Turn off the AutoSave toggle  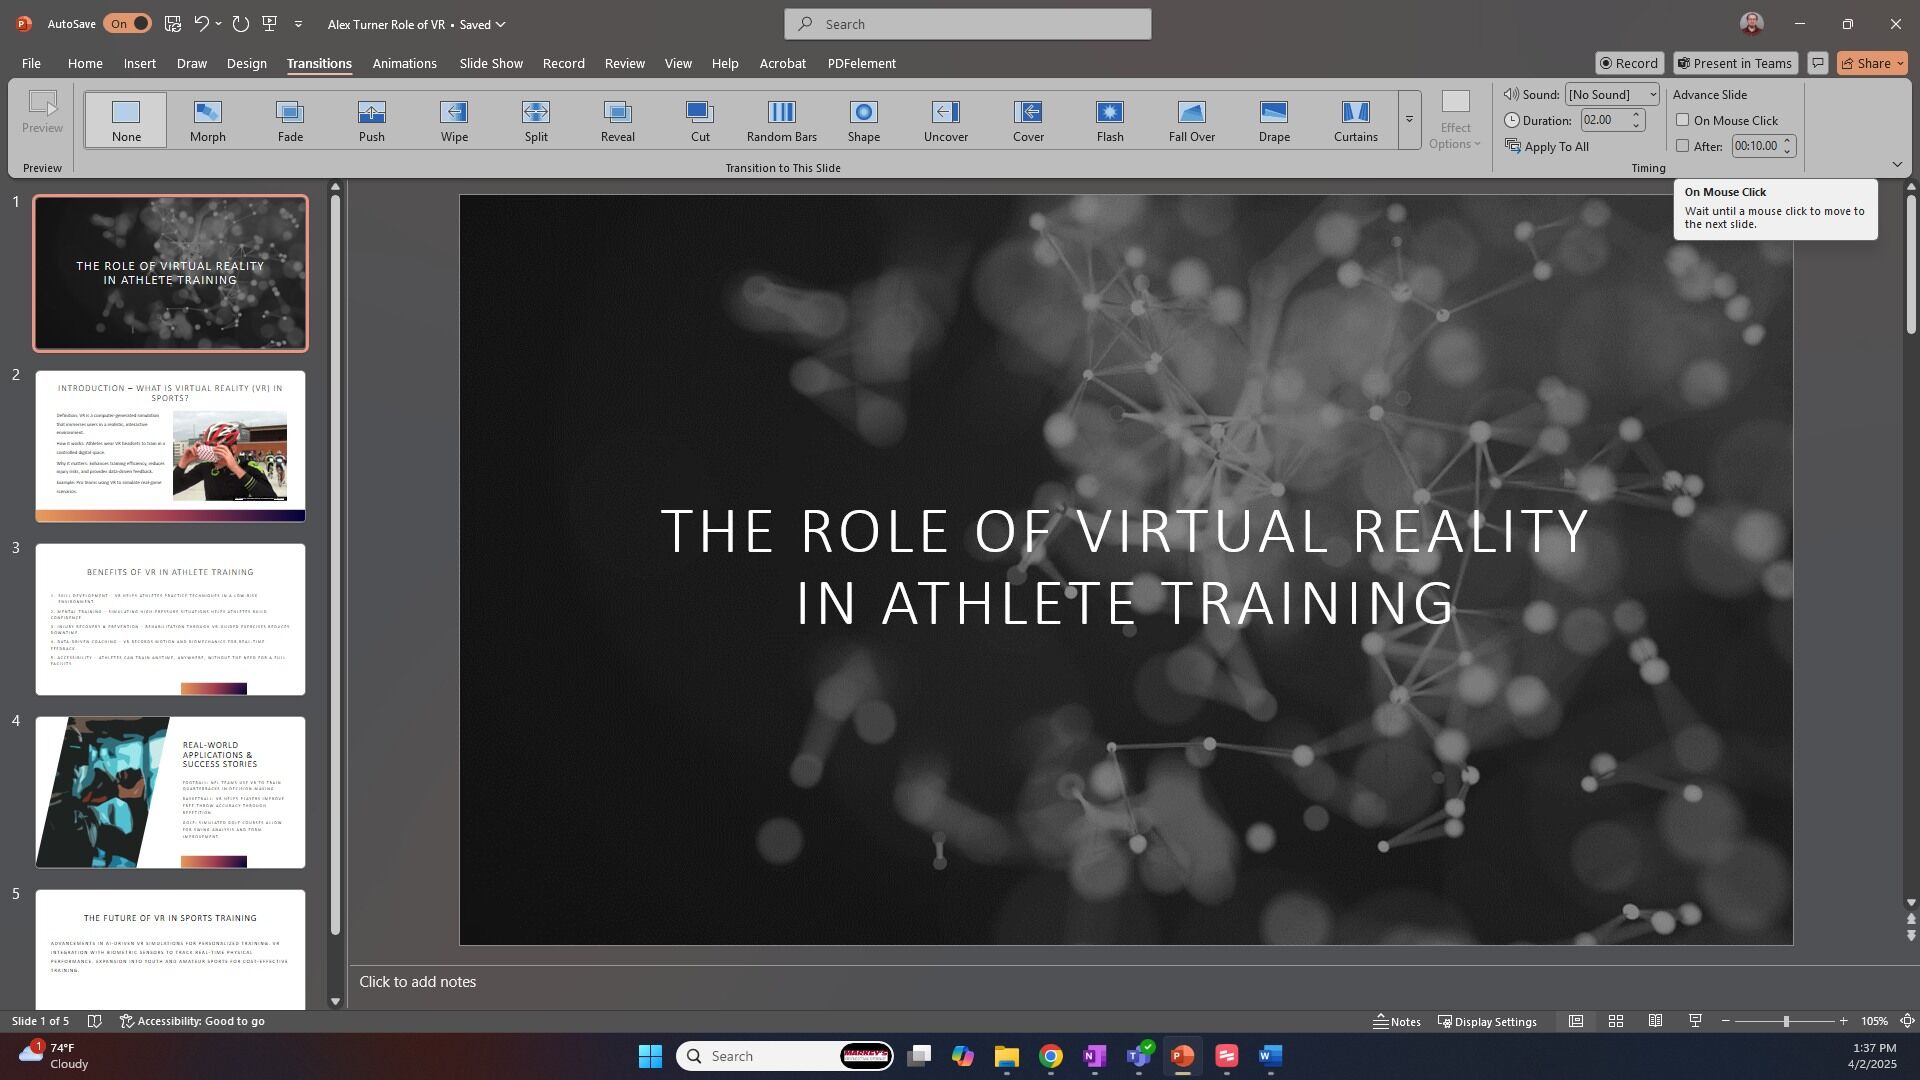(127, 24)
